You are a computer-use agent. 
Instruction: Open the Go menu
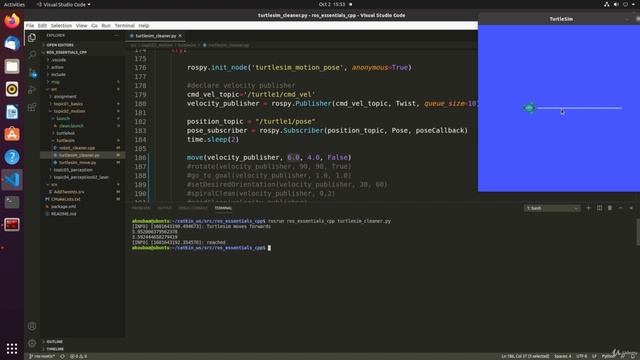(x=94, y=25)
